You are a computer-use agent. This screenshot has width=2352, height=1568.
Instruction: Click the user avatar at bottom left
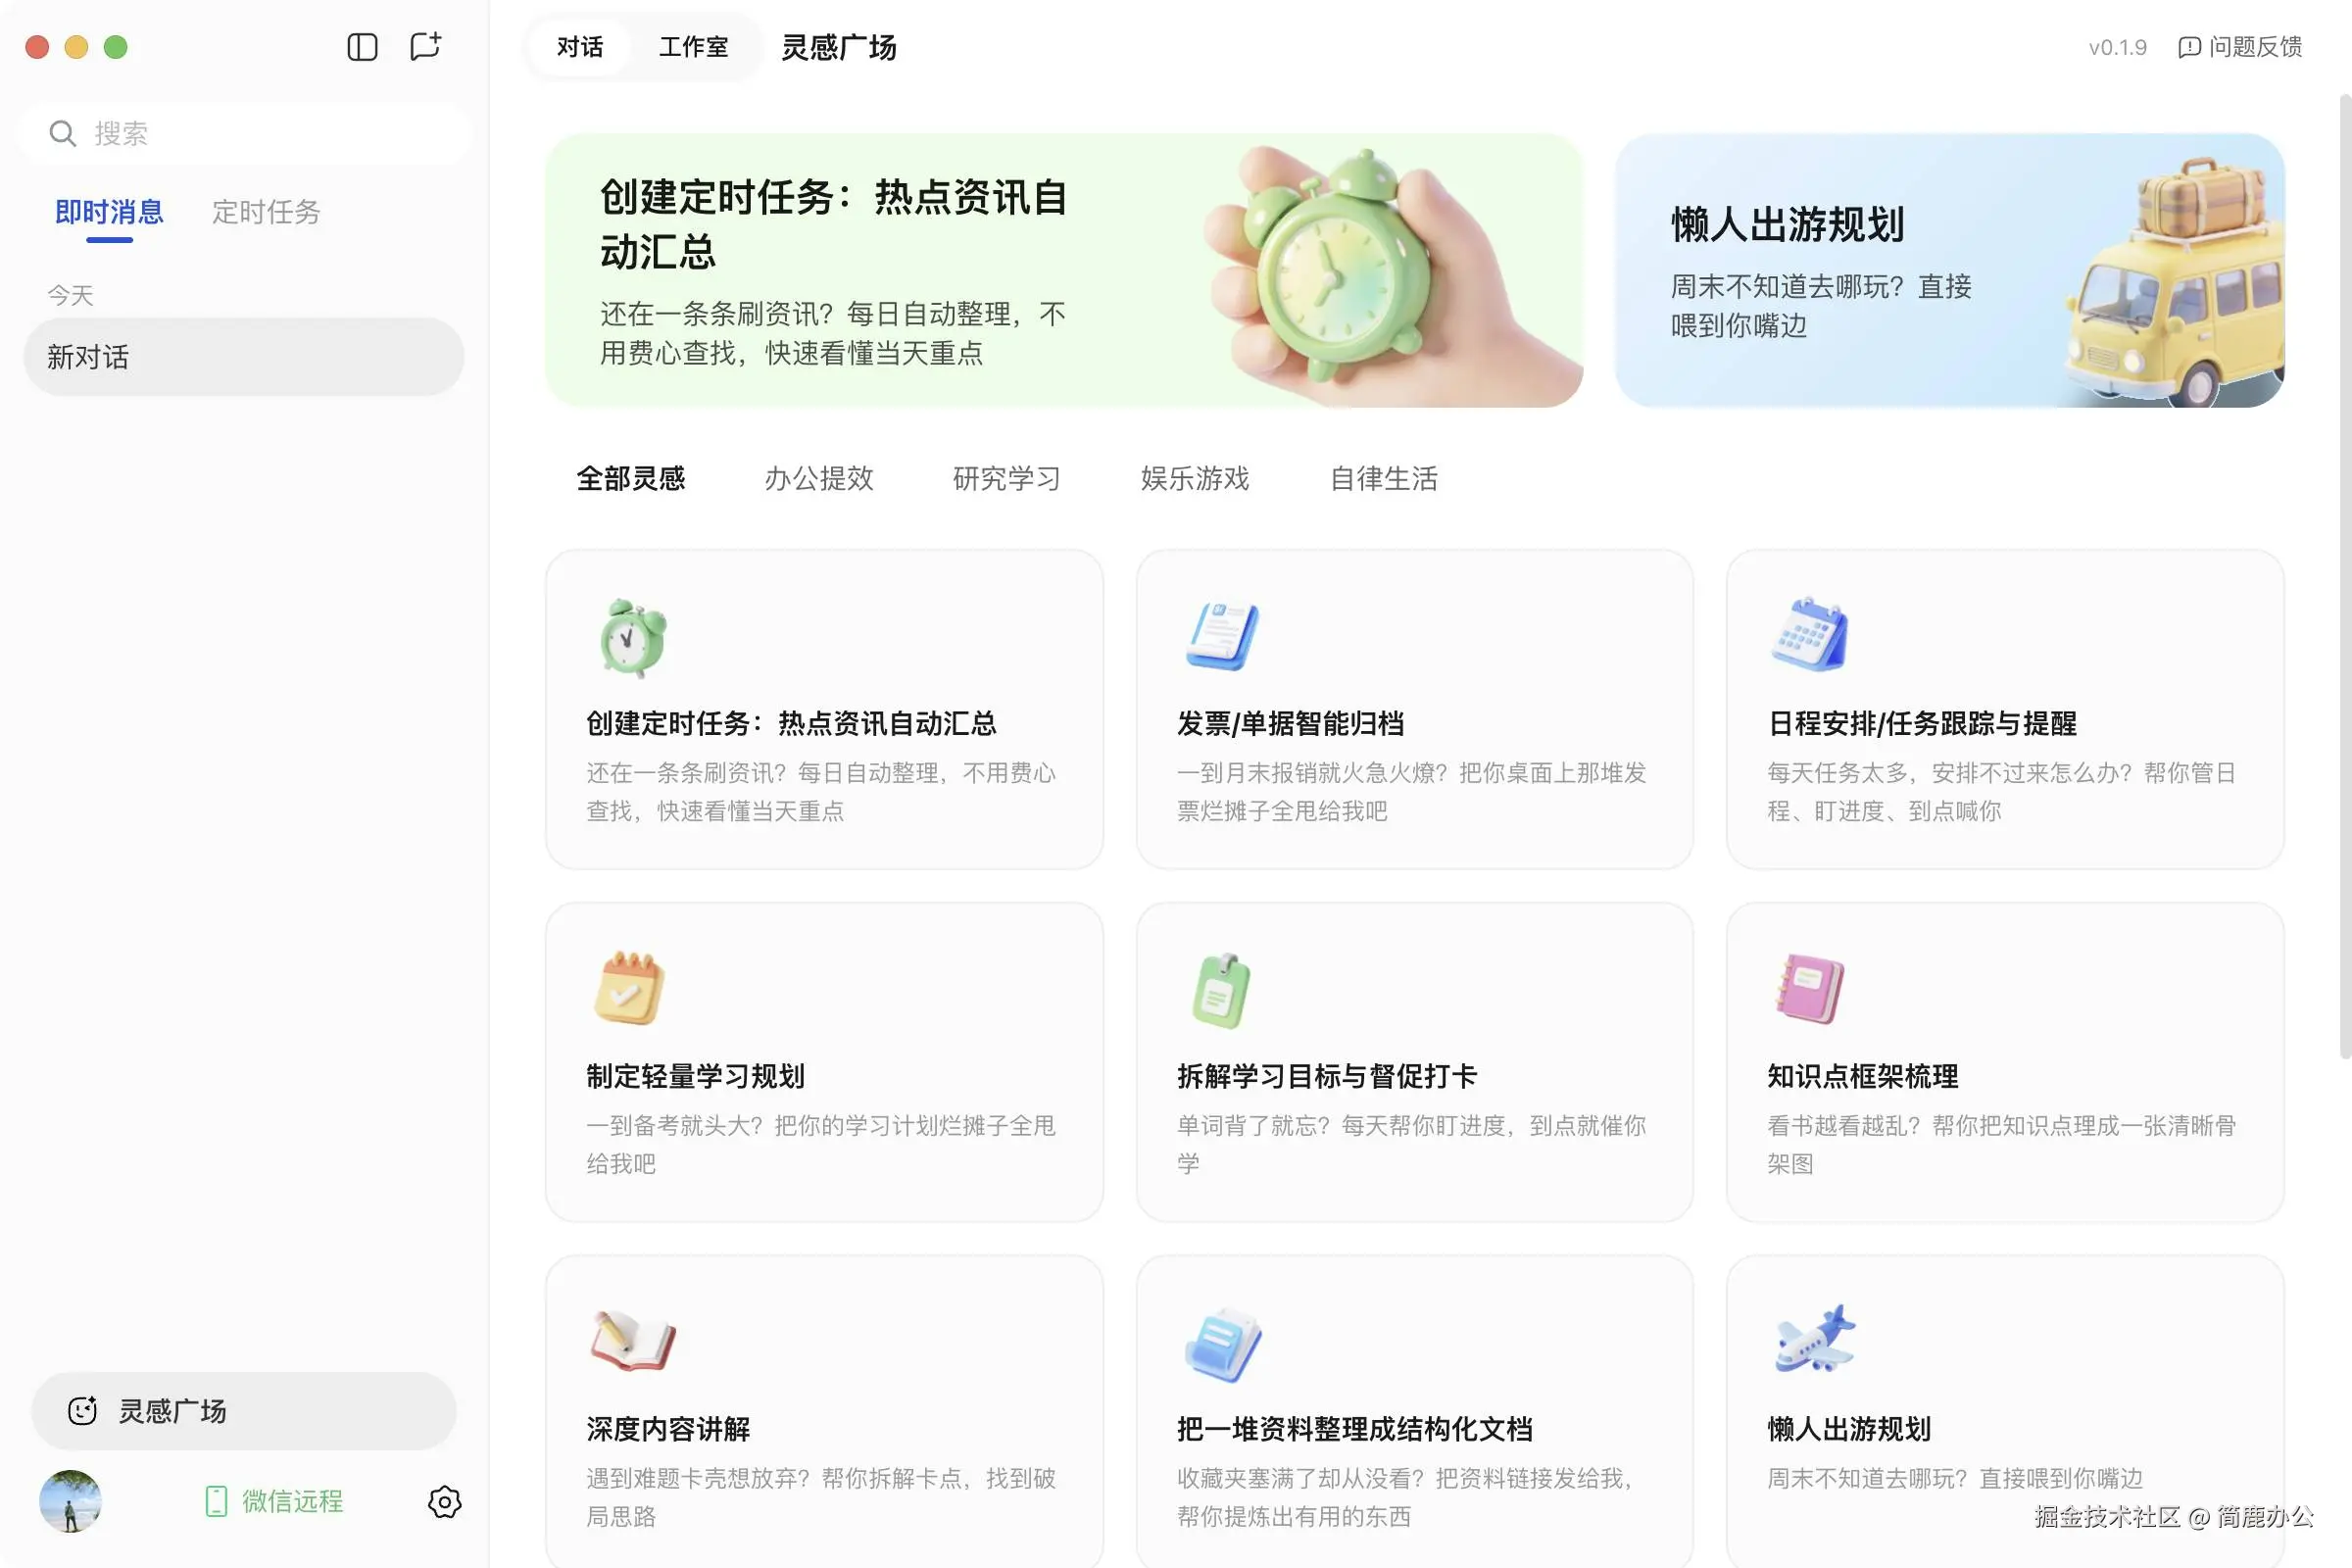(69, 1500)
